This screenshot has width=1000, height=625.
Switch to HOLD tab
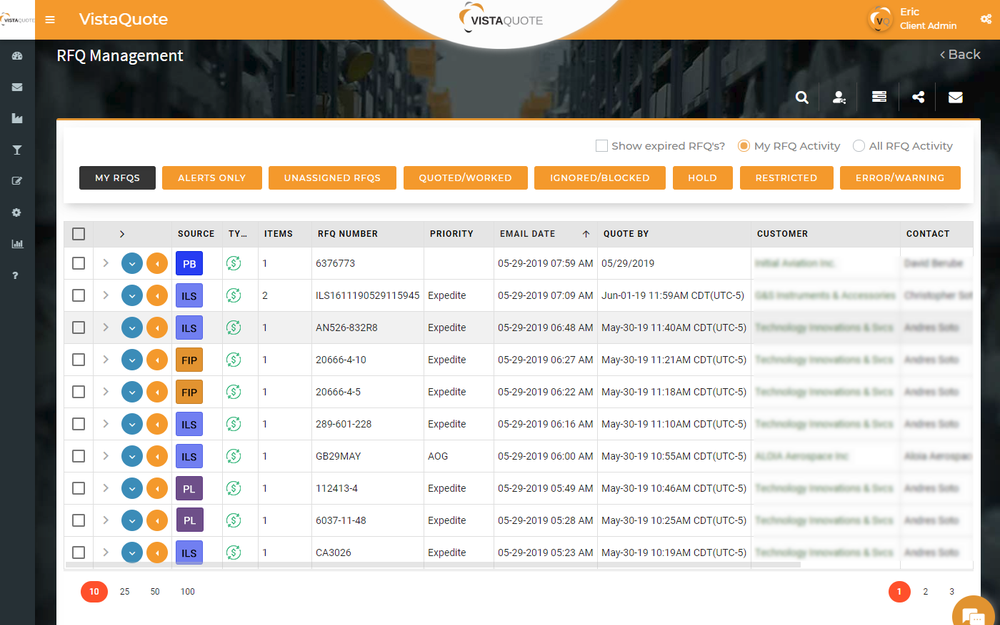(x=703, y=178)
